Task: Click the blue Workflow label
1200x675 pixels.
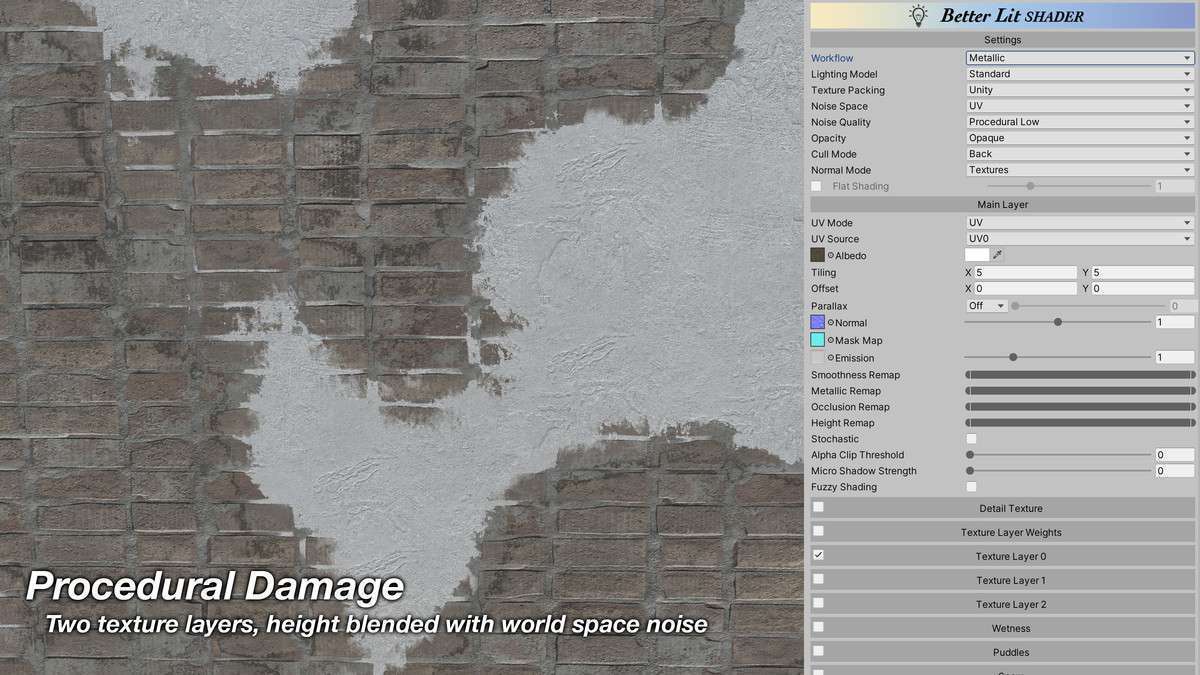Action: coord(832,58)
